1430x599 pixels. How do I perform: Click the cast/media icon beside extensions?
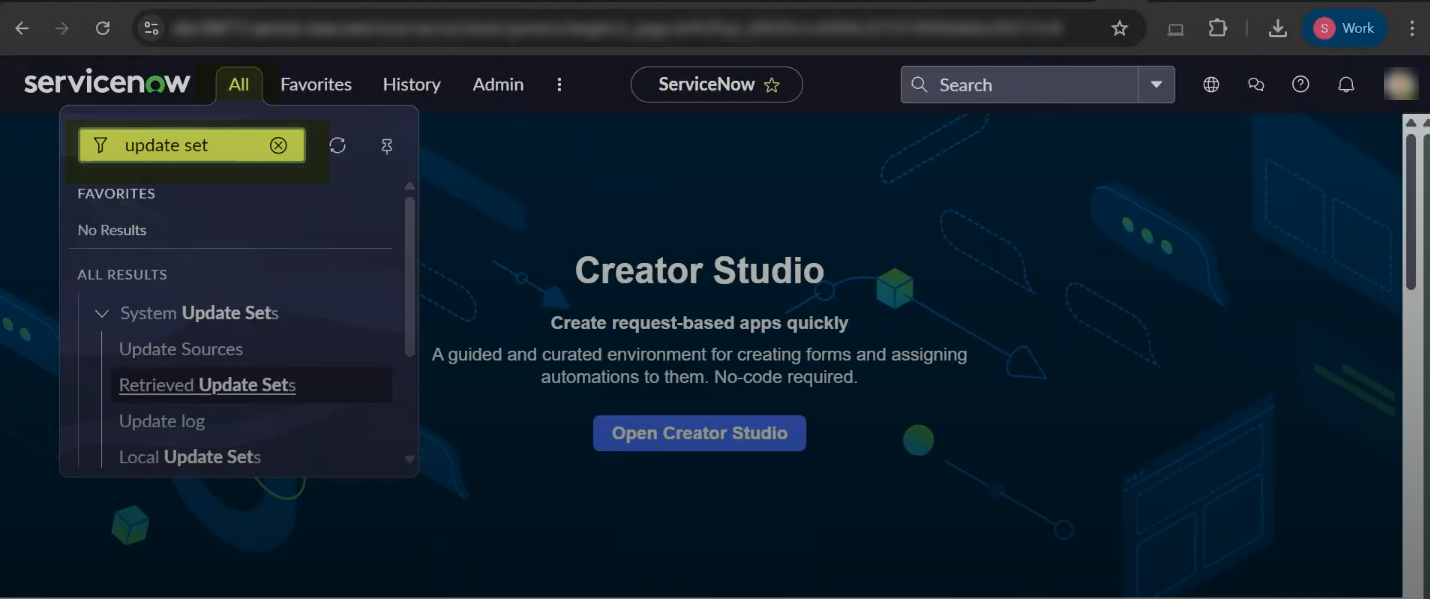1176,29
